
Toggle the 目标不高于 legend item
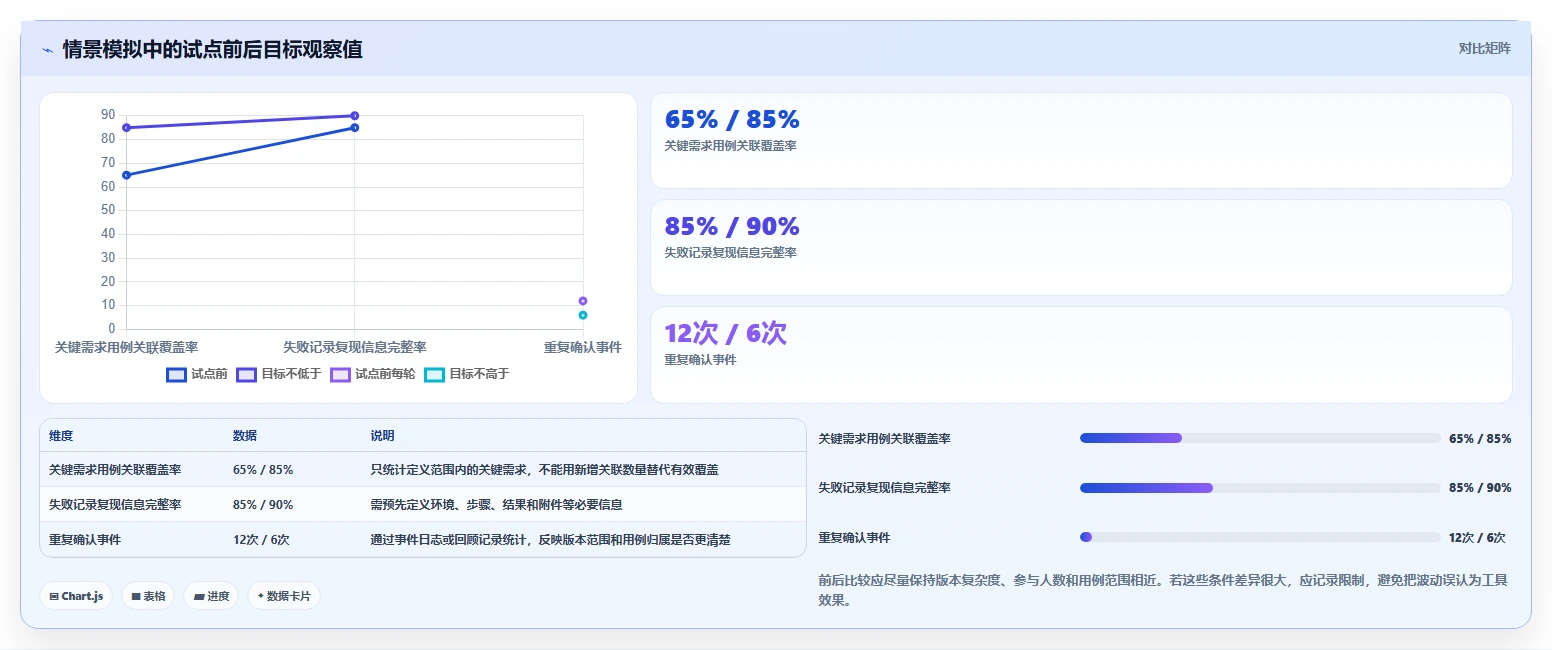467,374
